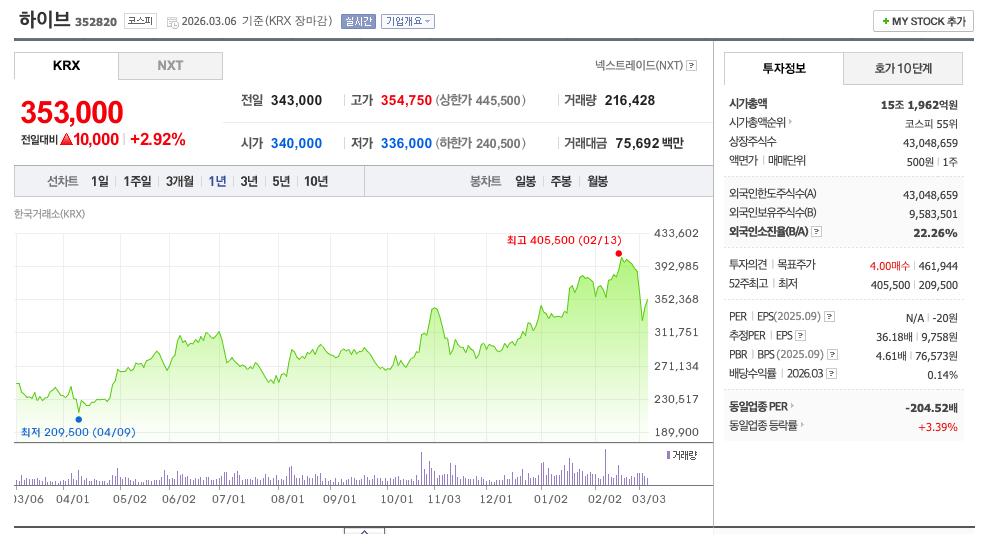This screenshot has height=534, width=990.
Task: Expand the collapse arrow below the chart
Action: [364, 531]
